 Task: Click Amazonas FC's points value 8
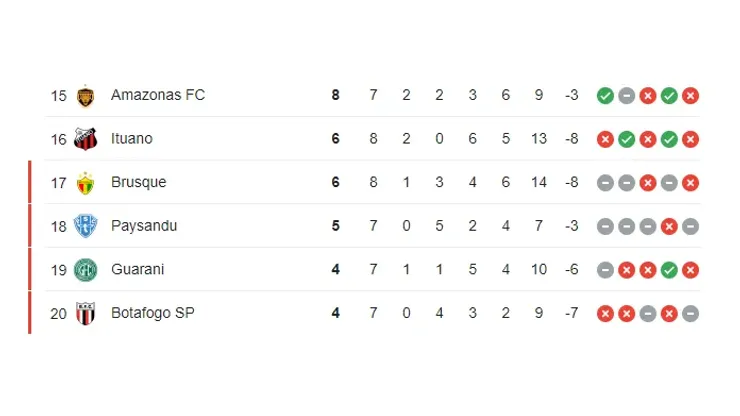click(x=336, y=96)
